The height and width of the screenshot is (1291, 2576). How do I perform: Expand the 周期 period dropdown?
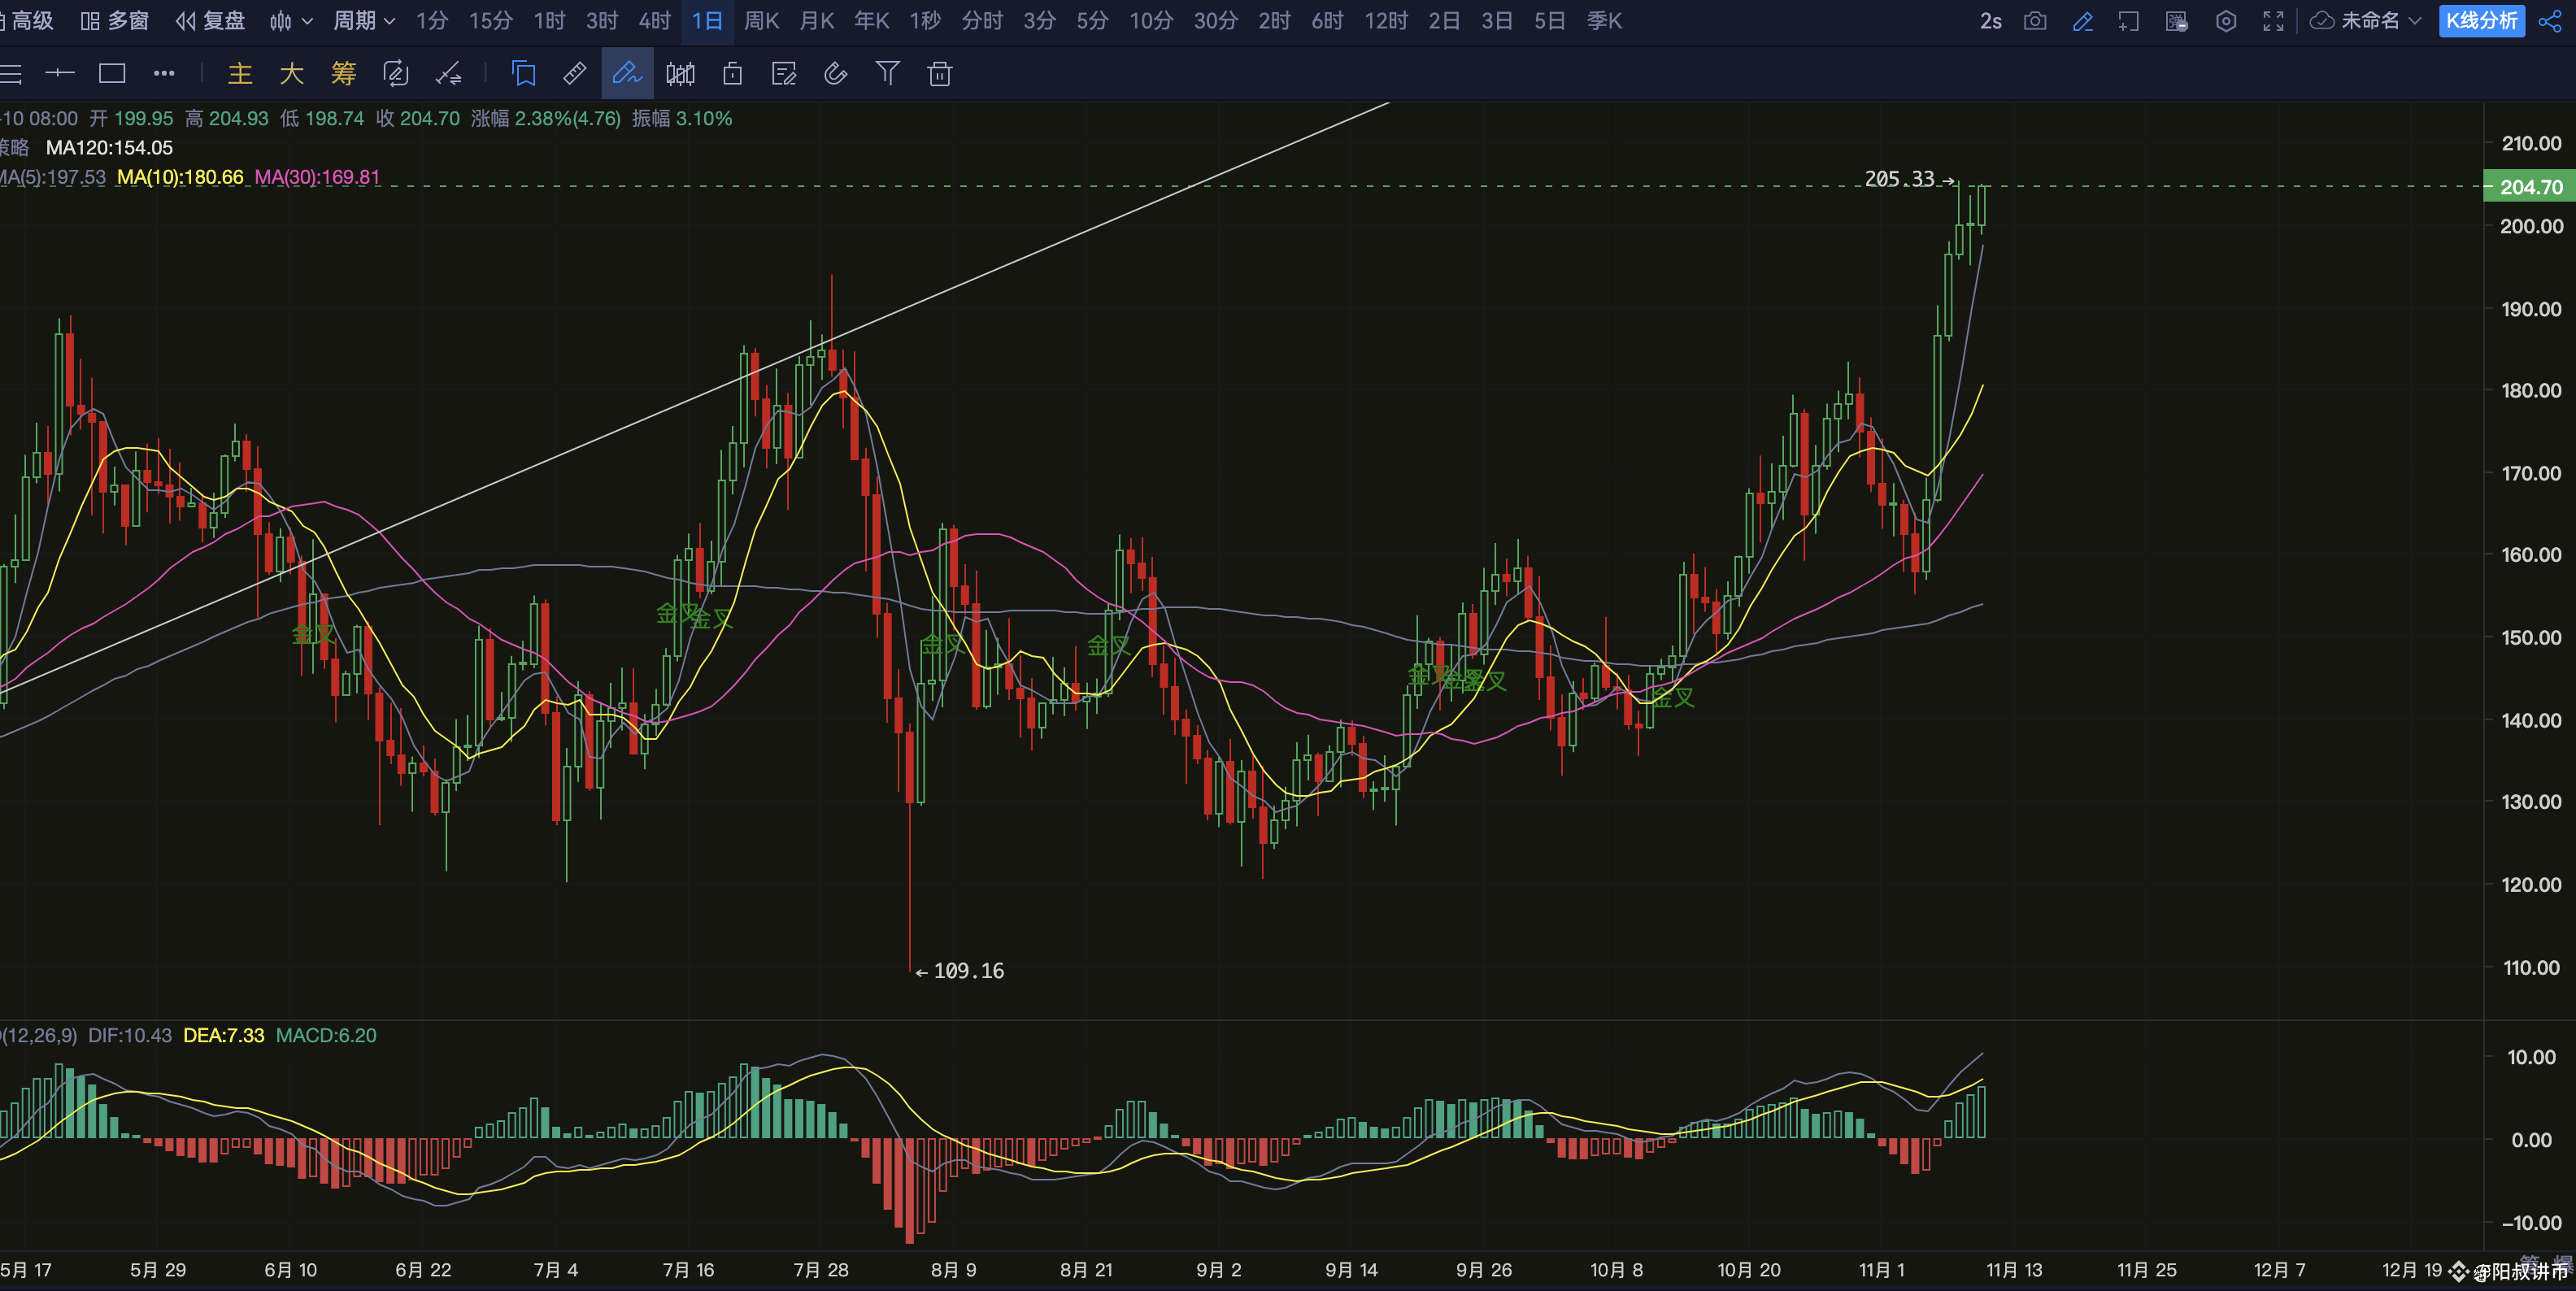coord(365,21)
